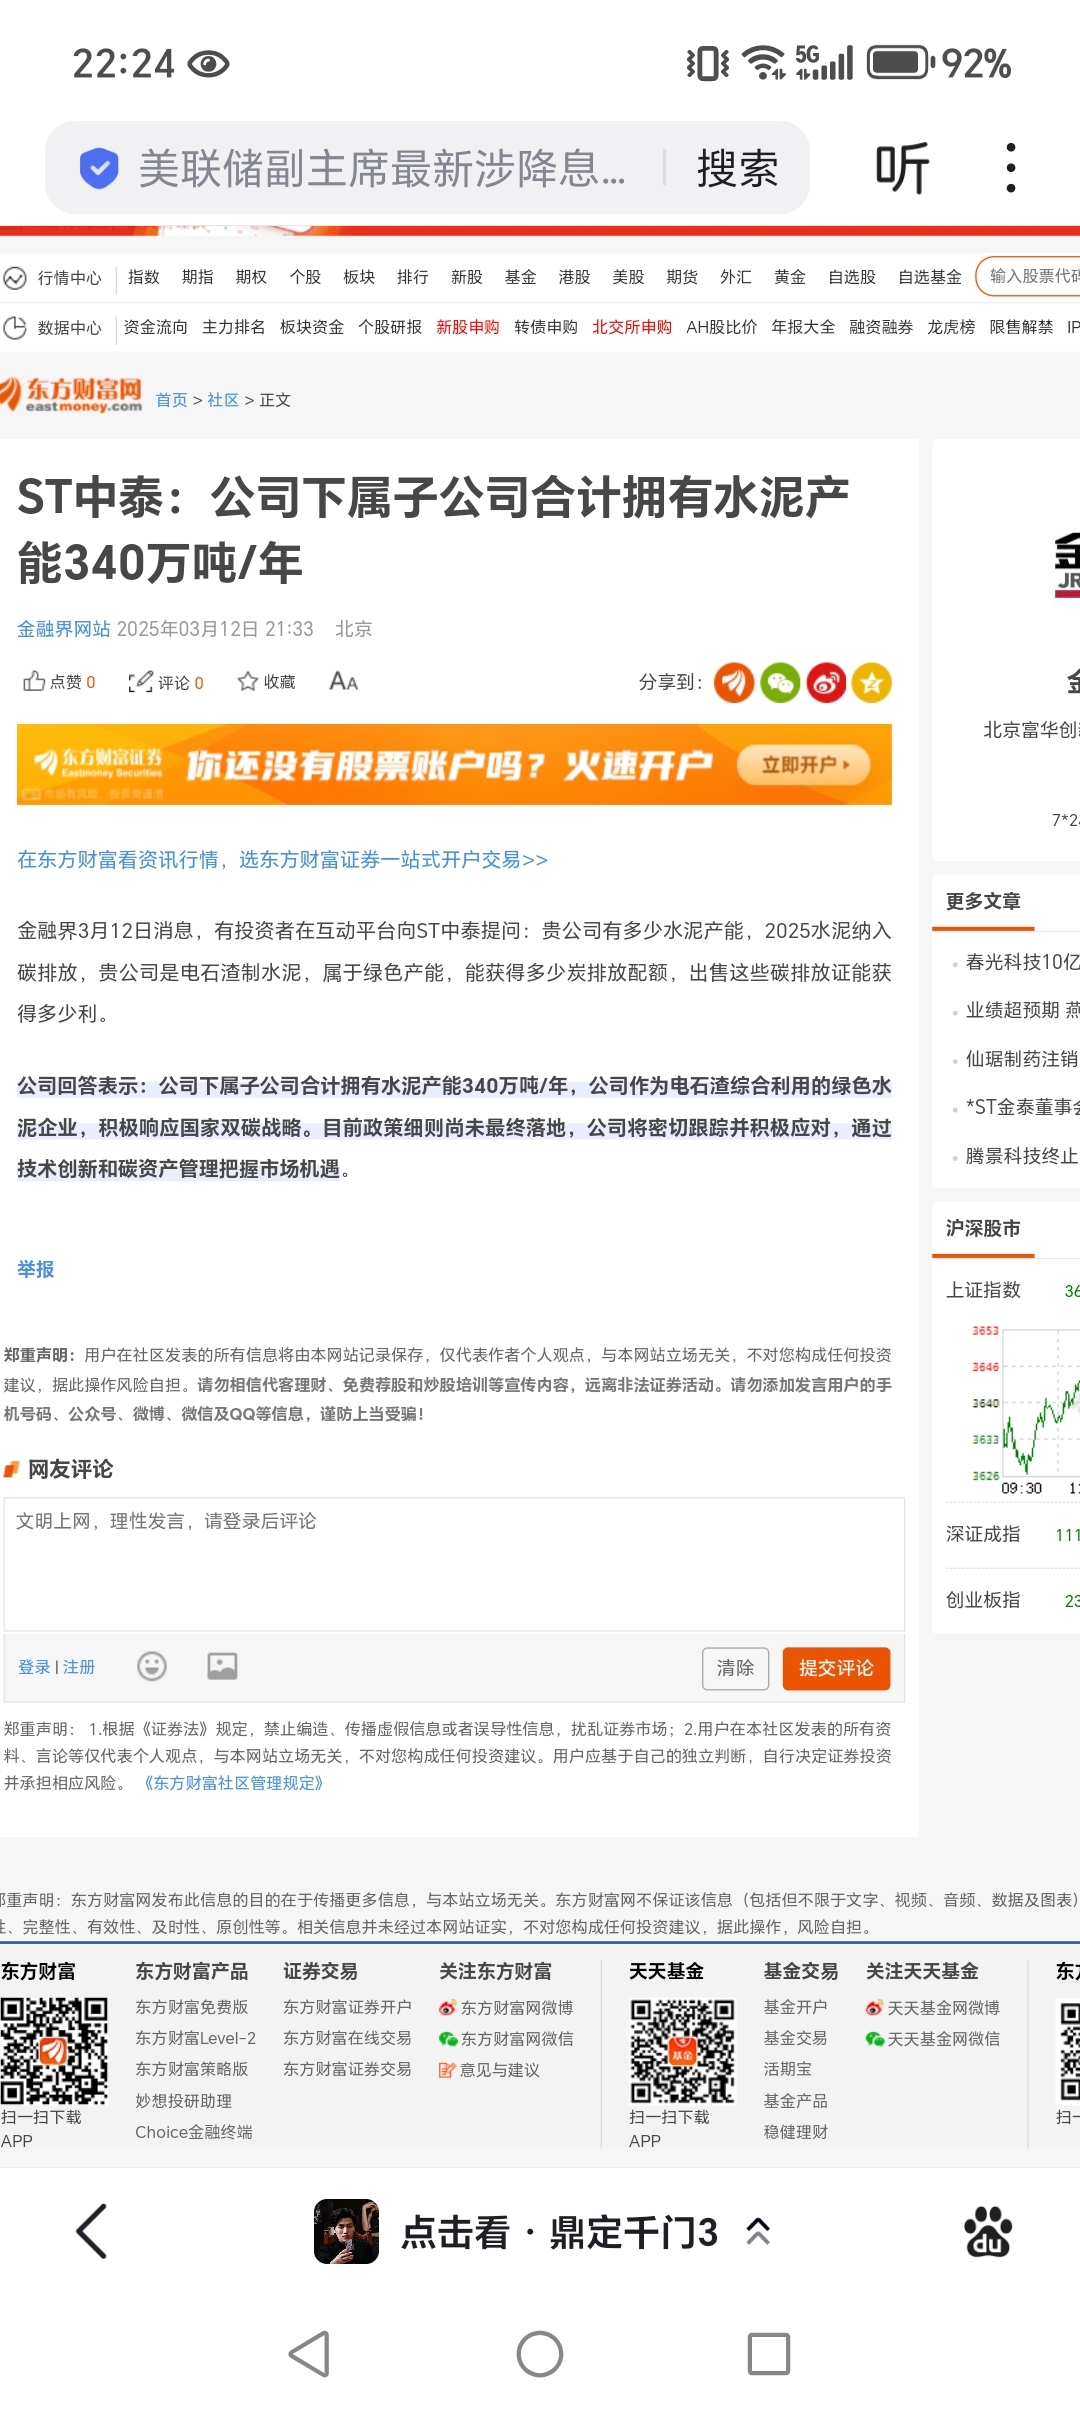Open 资金流向 data link
Screen dimensions: 1080x2412
(155, 327)
